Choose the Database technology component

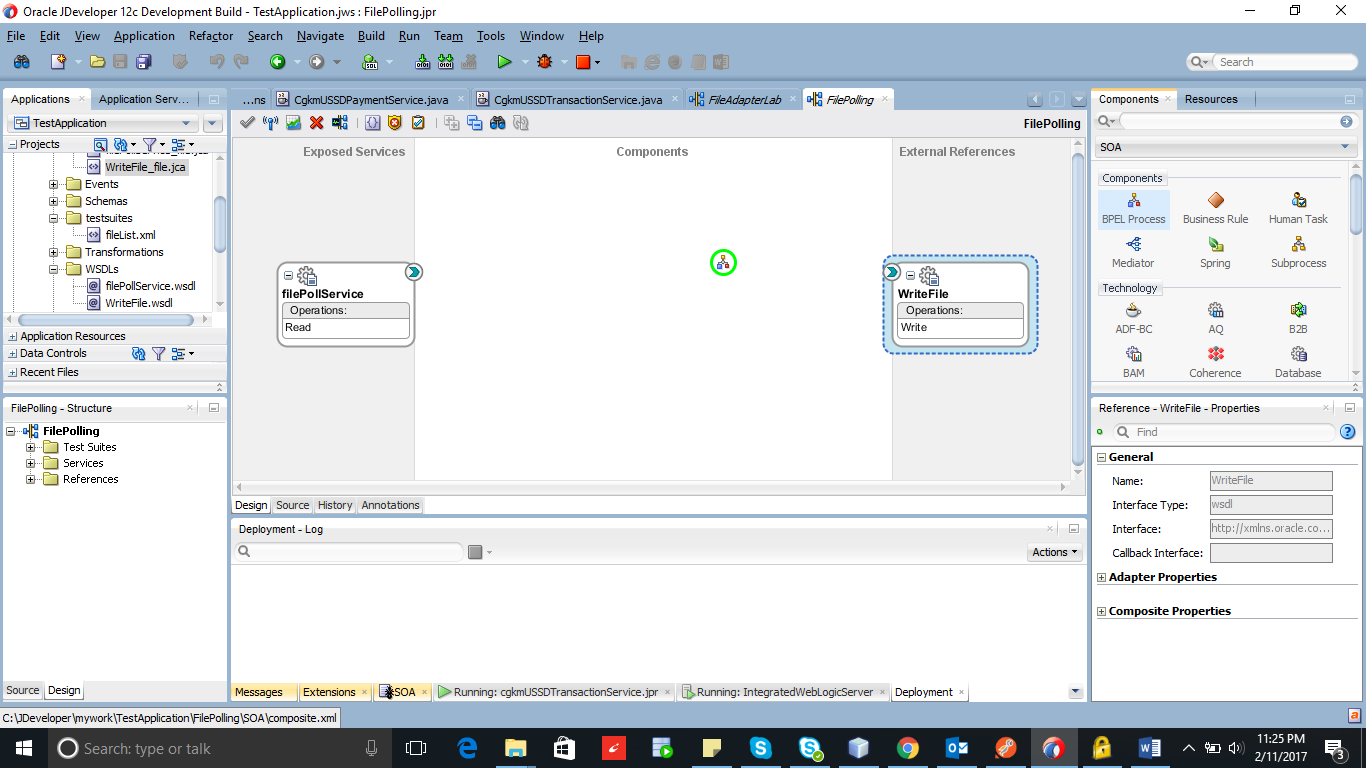coord(1297,362)
